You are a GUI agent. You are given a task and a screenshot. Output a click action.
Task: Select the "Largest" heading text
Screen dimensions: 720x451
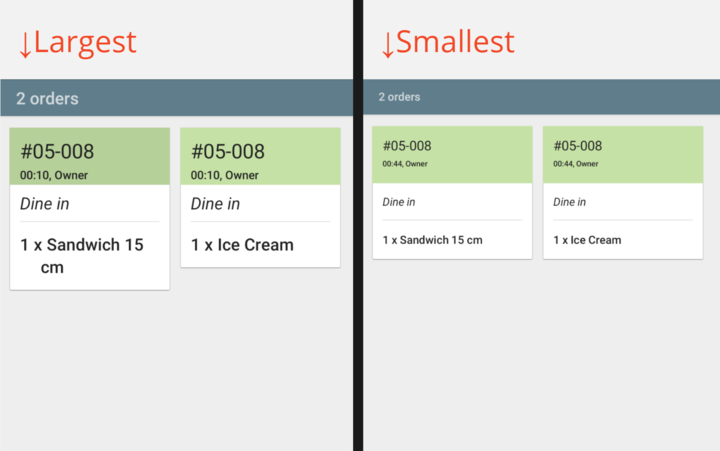tap(85, 42)
